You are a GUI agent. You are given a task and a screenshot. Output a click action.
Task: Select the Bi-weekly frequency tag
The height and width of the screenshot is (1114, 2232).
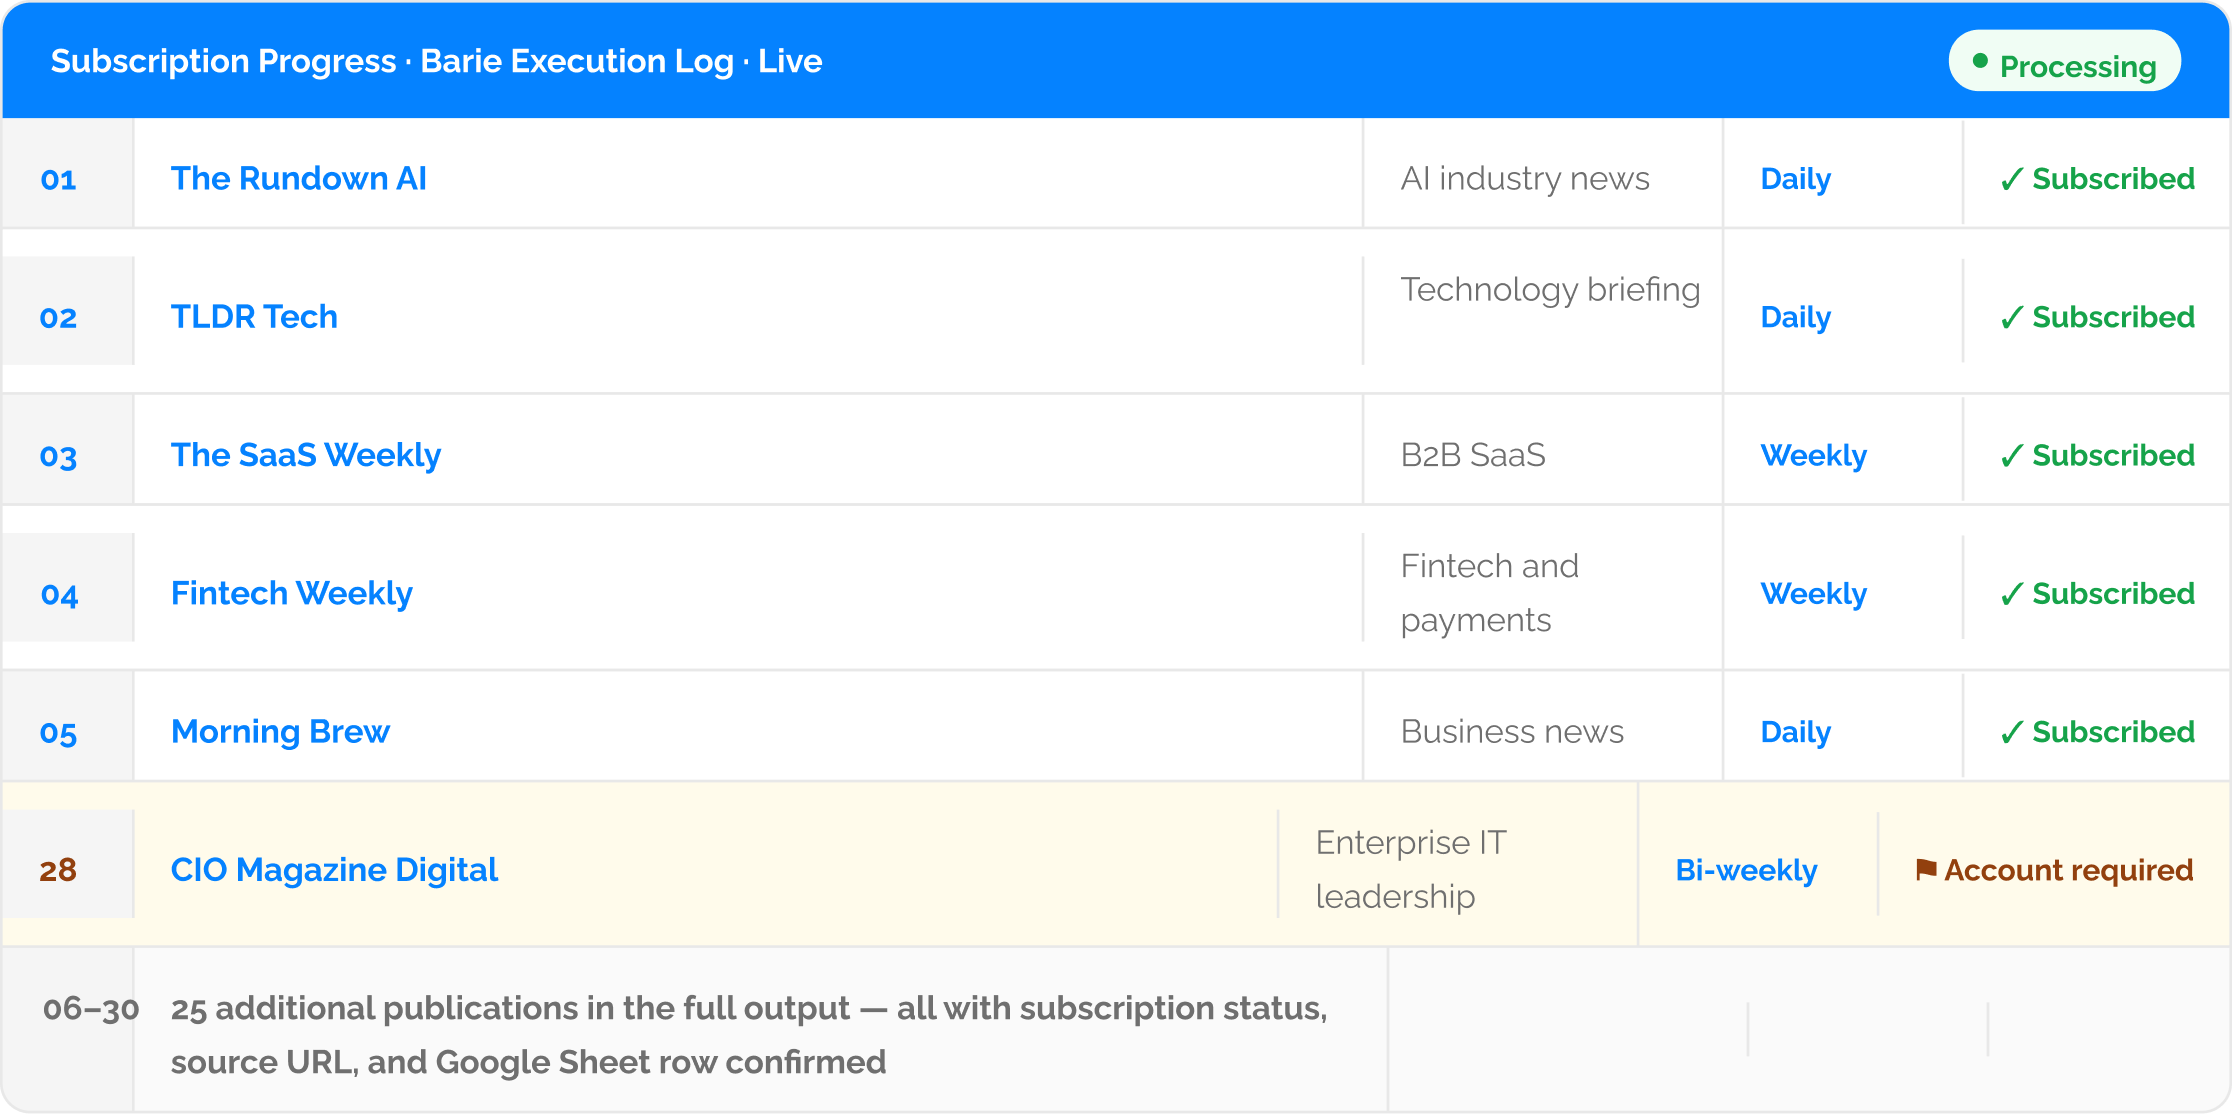(1747, 870)
